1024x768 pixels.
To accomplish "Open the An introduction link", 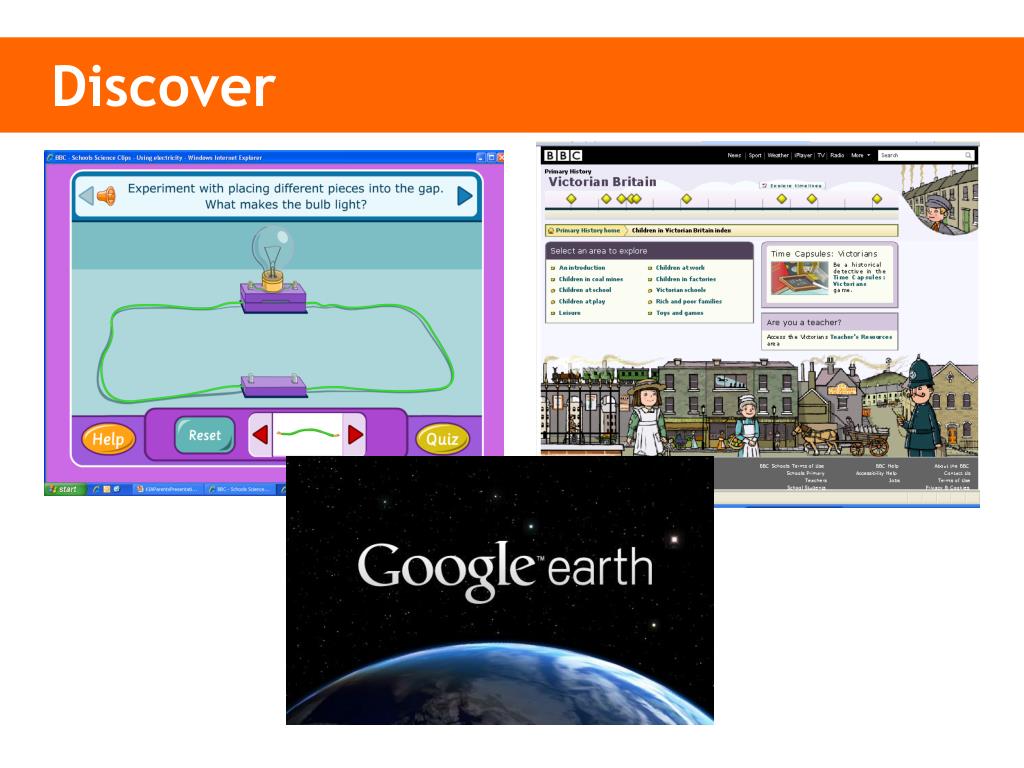I will click(x=582, y=268).
